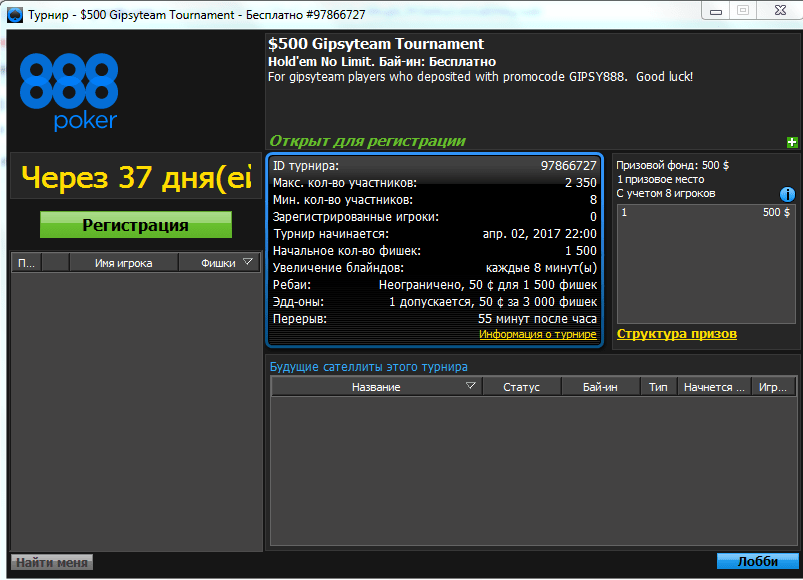803x580 pixels.
Task: Click the Макс. кол-во участников row
Action: point(434,183)
